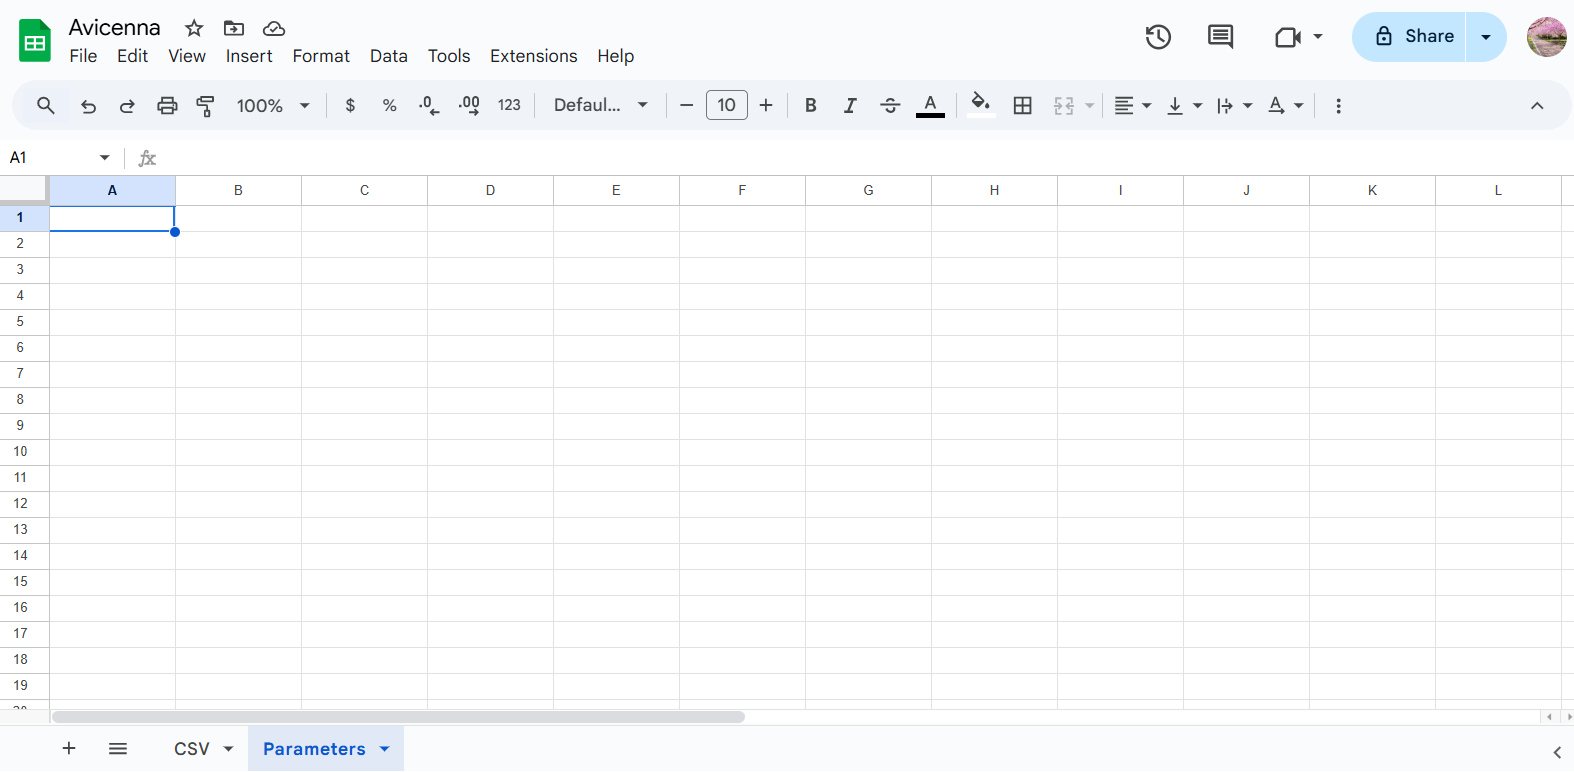Toggle bold formatting
The height and width of the screenshot is (772, 1574).
coord(810,106)
